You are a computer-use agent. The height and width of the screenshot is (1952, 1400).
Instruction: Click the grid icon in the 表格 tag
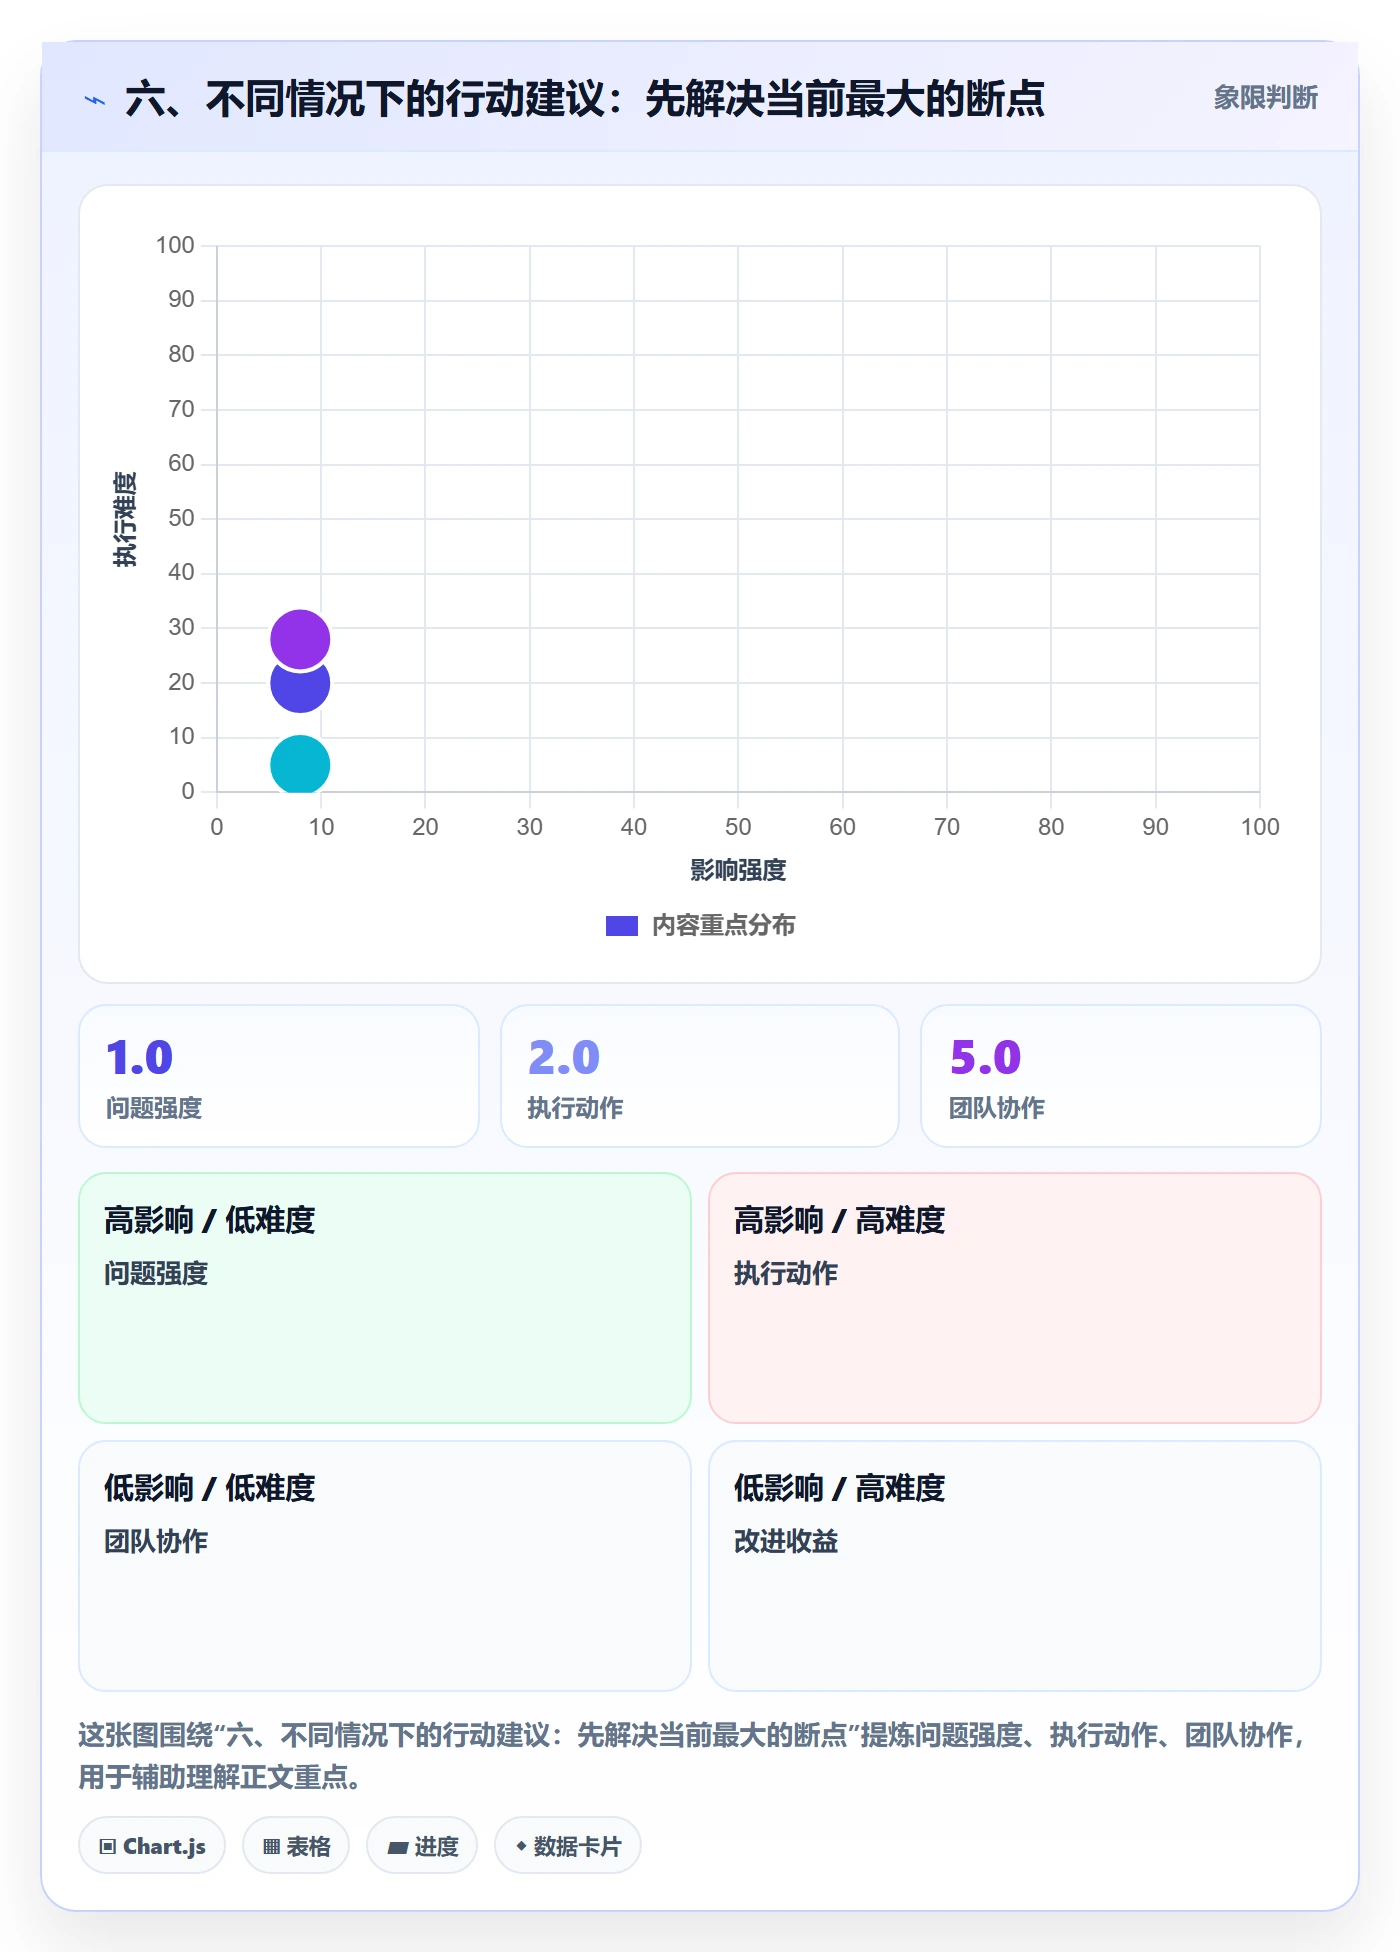point(271,1847)
